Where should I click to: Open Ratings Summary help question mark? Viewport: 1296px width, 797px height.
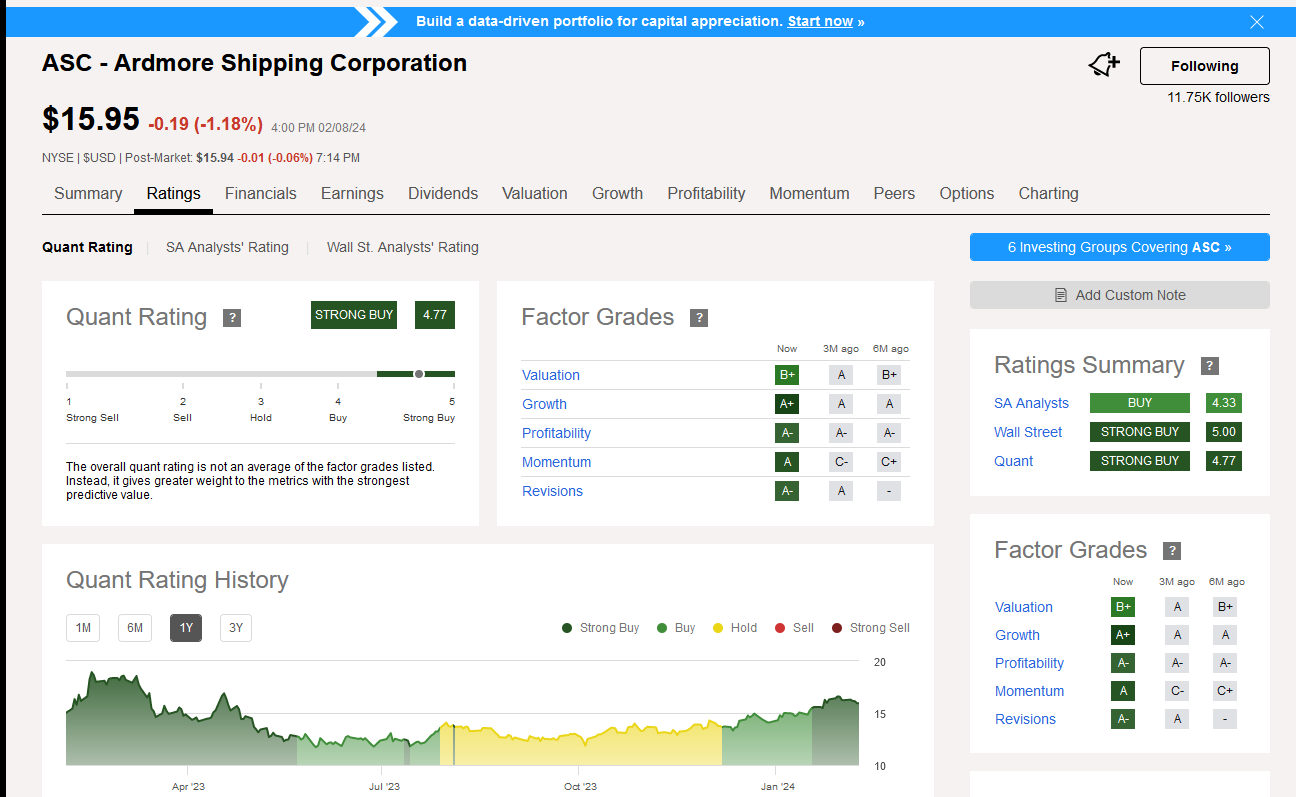click(1209, 366)
